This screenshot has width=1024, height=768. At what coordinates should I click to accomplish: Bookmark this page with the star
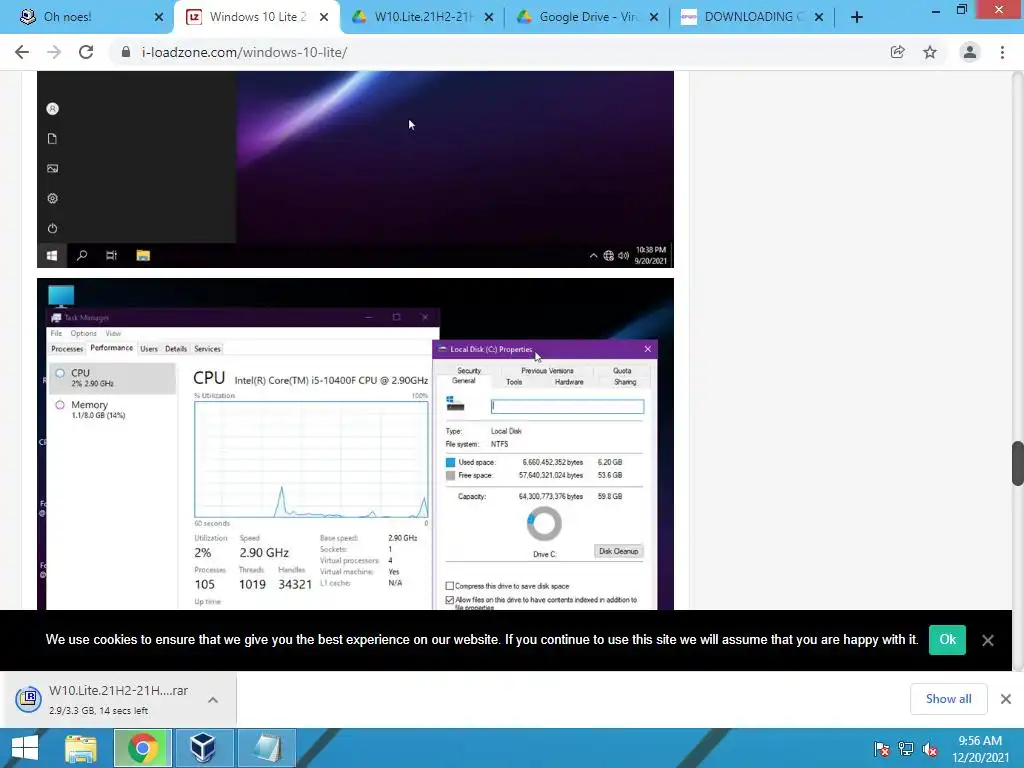pos(930,52)
